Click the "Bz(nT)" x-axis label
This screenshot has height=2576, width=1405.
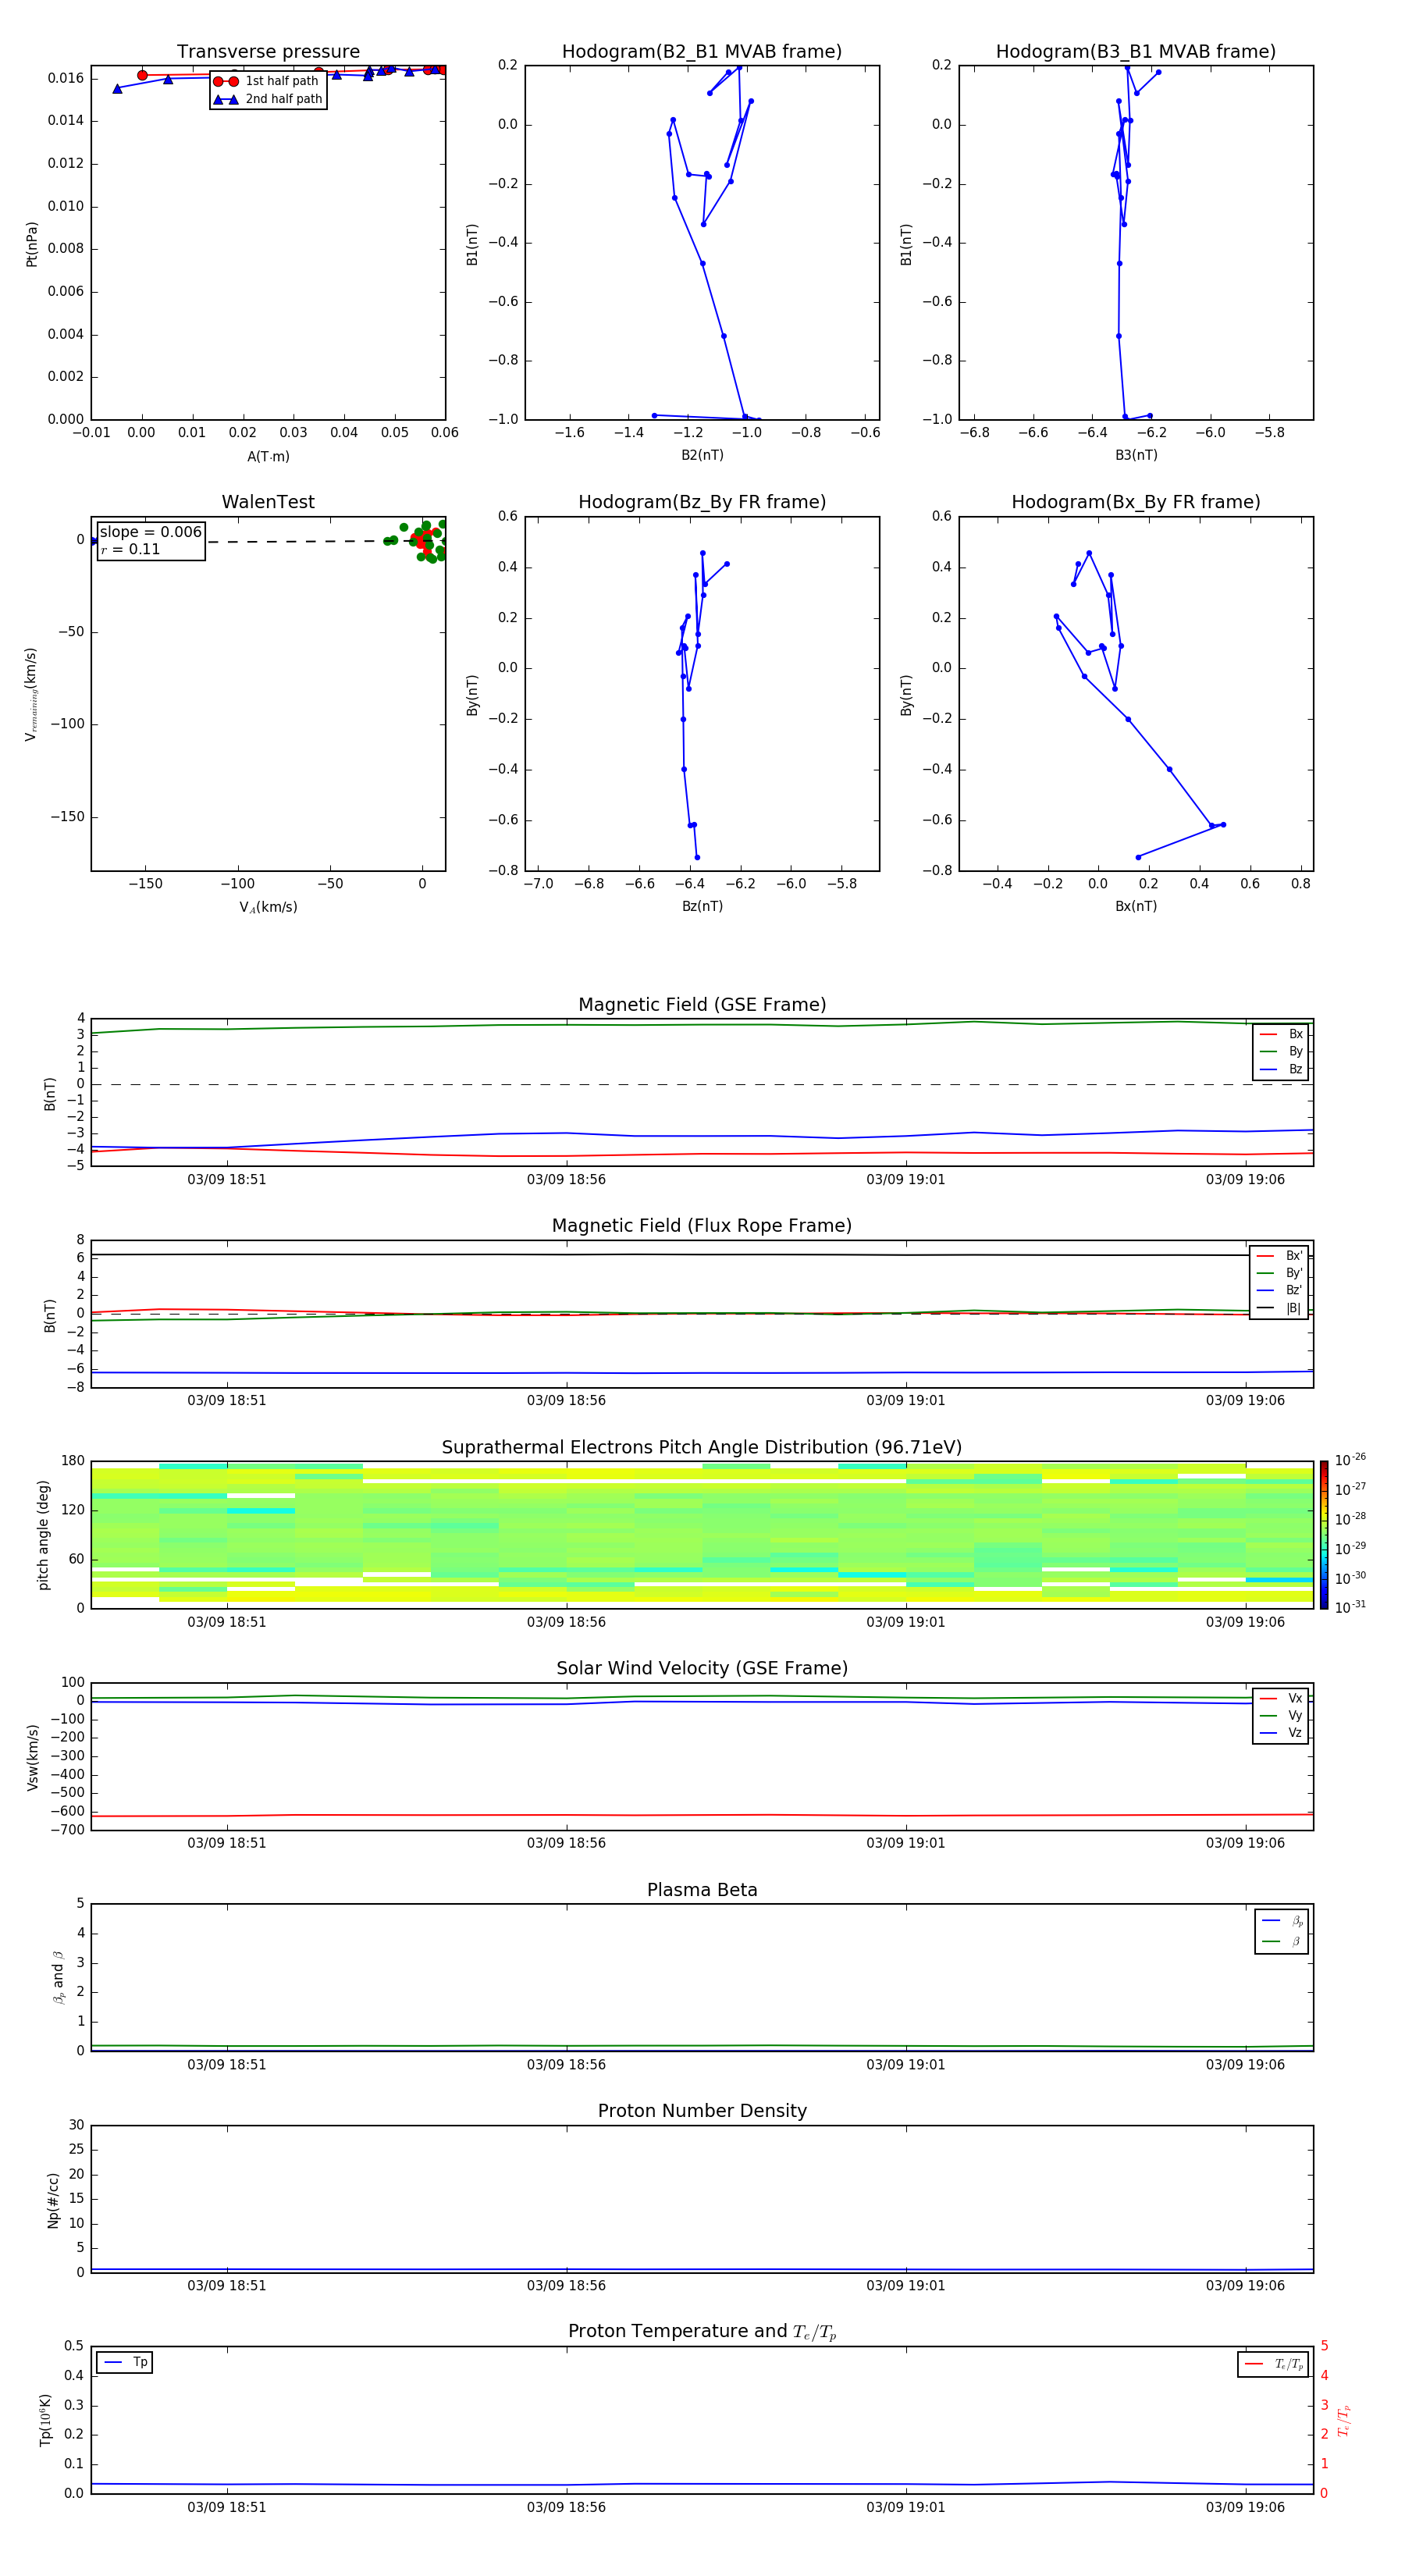pyautogui.click(x=702, y=906)
